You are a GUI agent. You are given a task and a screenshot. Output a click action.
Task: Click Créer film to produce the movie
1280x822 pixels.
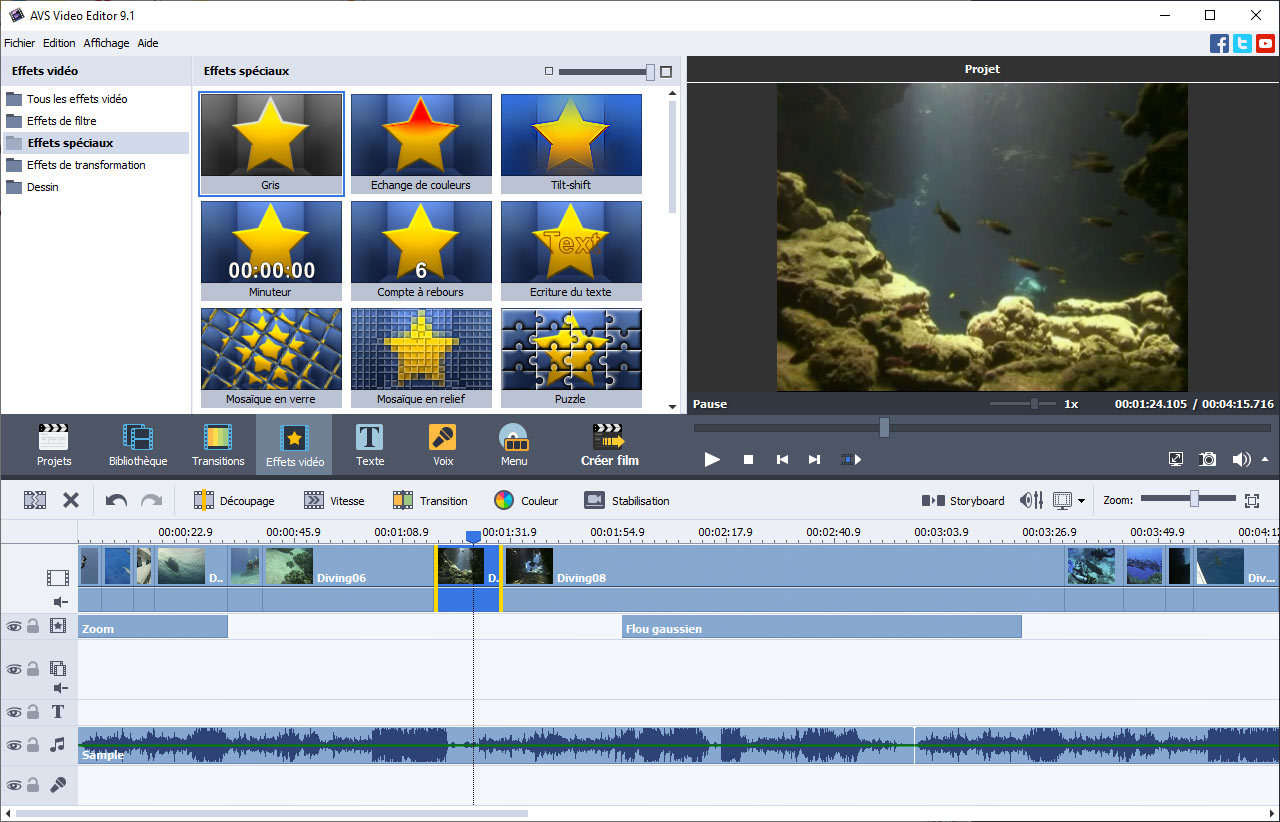click(610, 445)
